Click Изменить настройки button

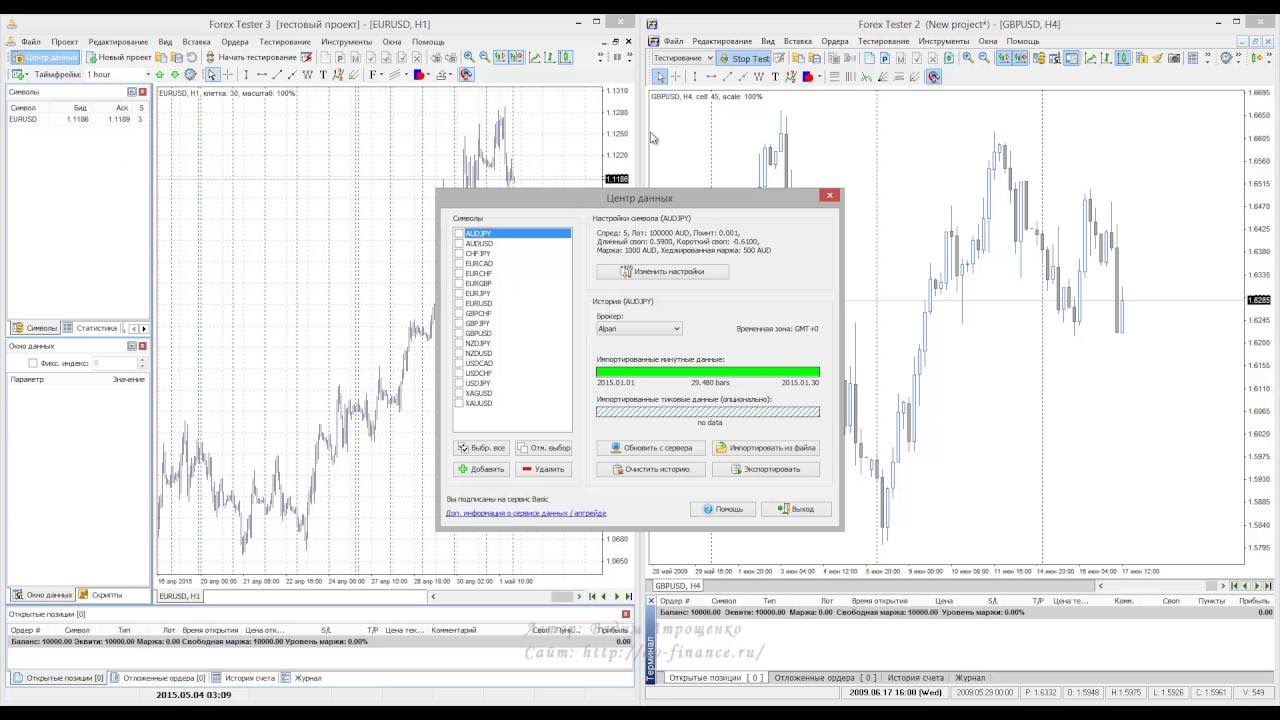tap(662, 271)
